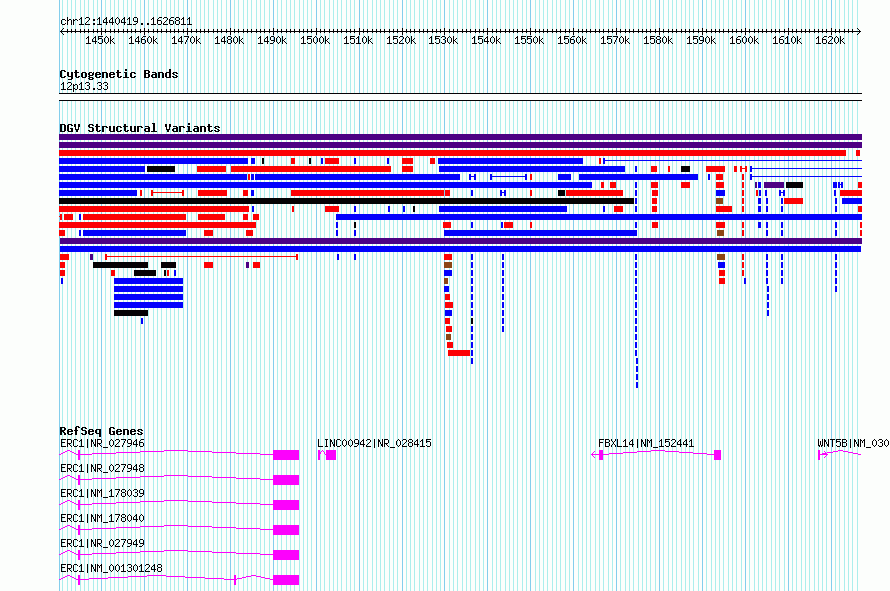This screenshot has width=890, height=591.
Task: Click the 1560k ruler tick label
Action: tap(572, 41)
